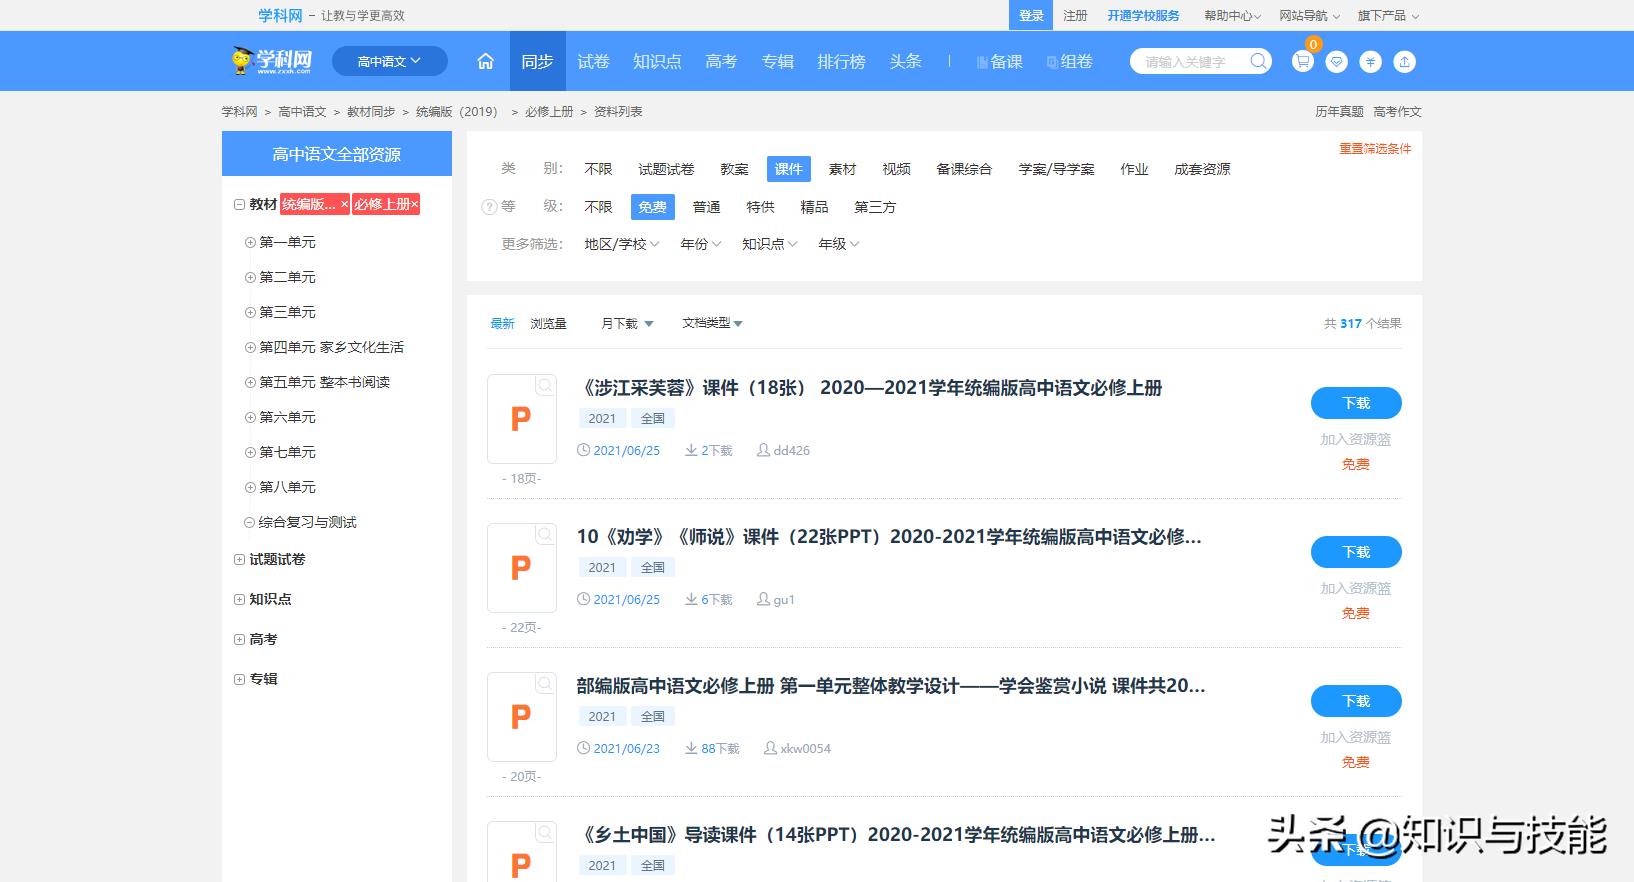Select the 试题试卷 category filter

pos(666,169)
